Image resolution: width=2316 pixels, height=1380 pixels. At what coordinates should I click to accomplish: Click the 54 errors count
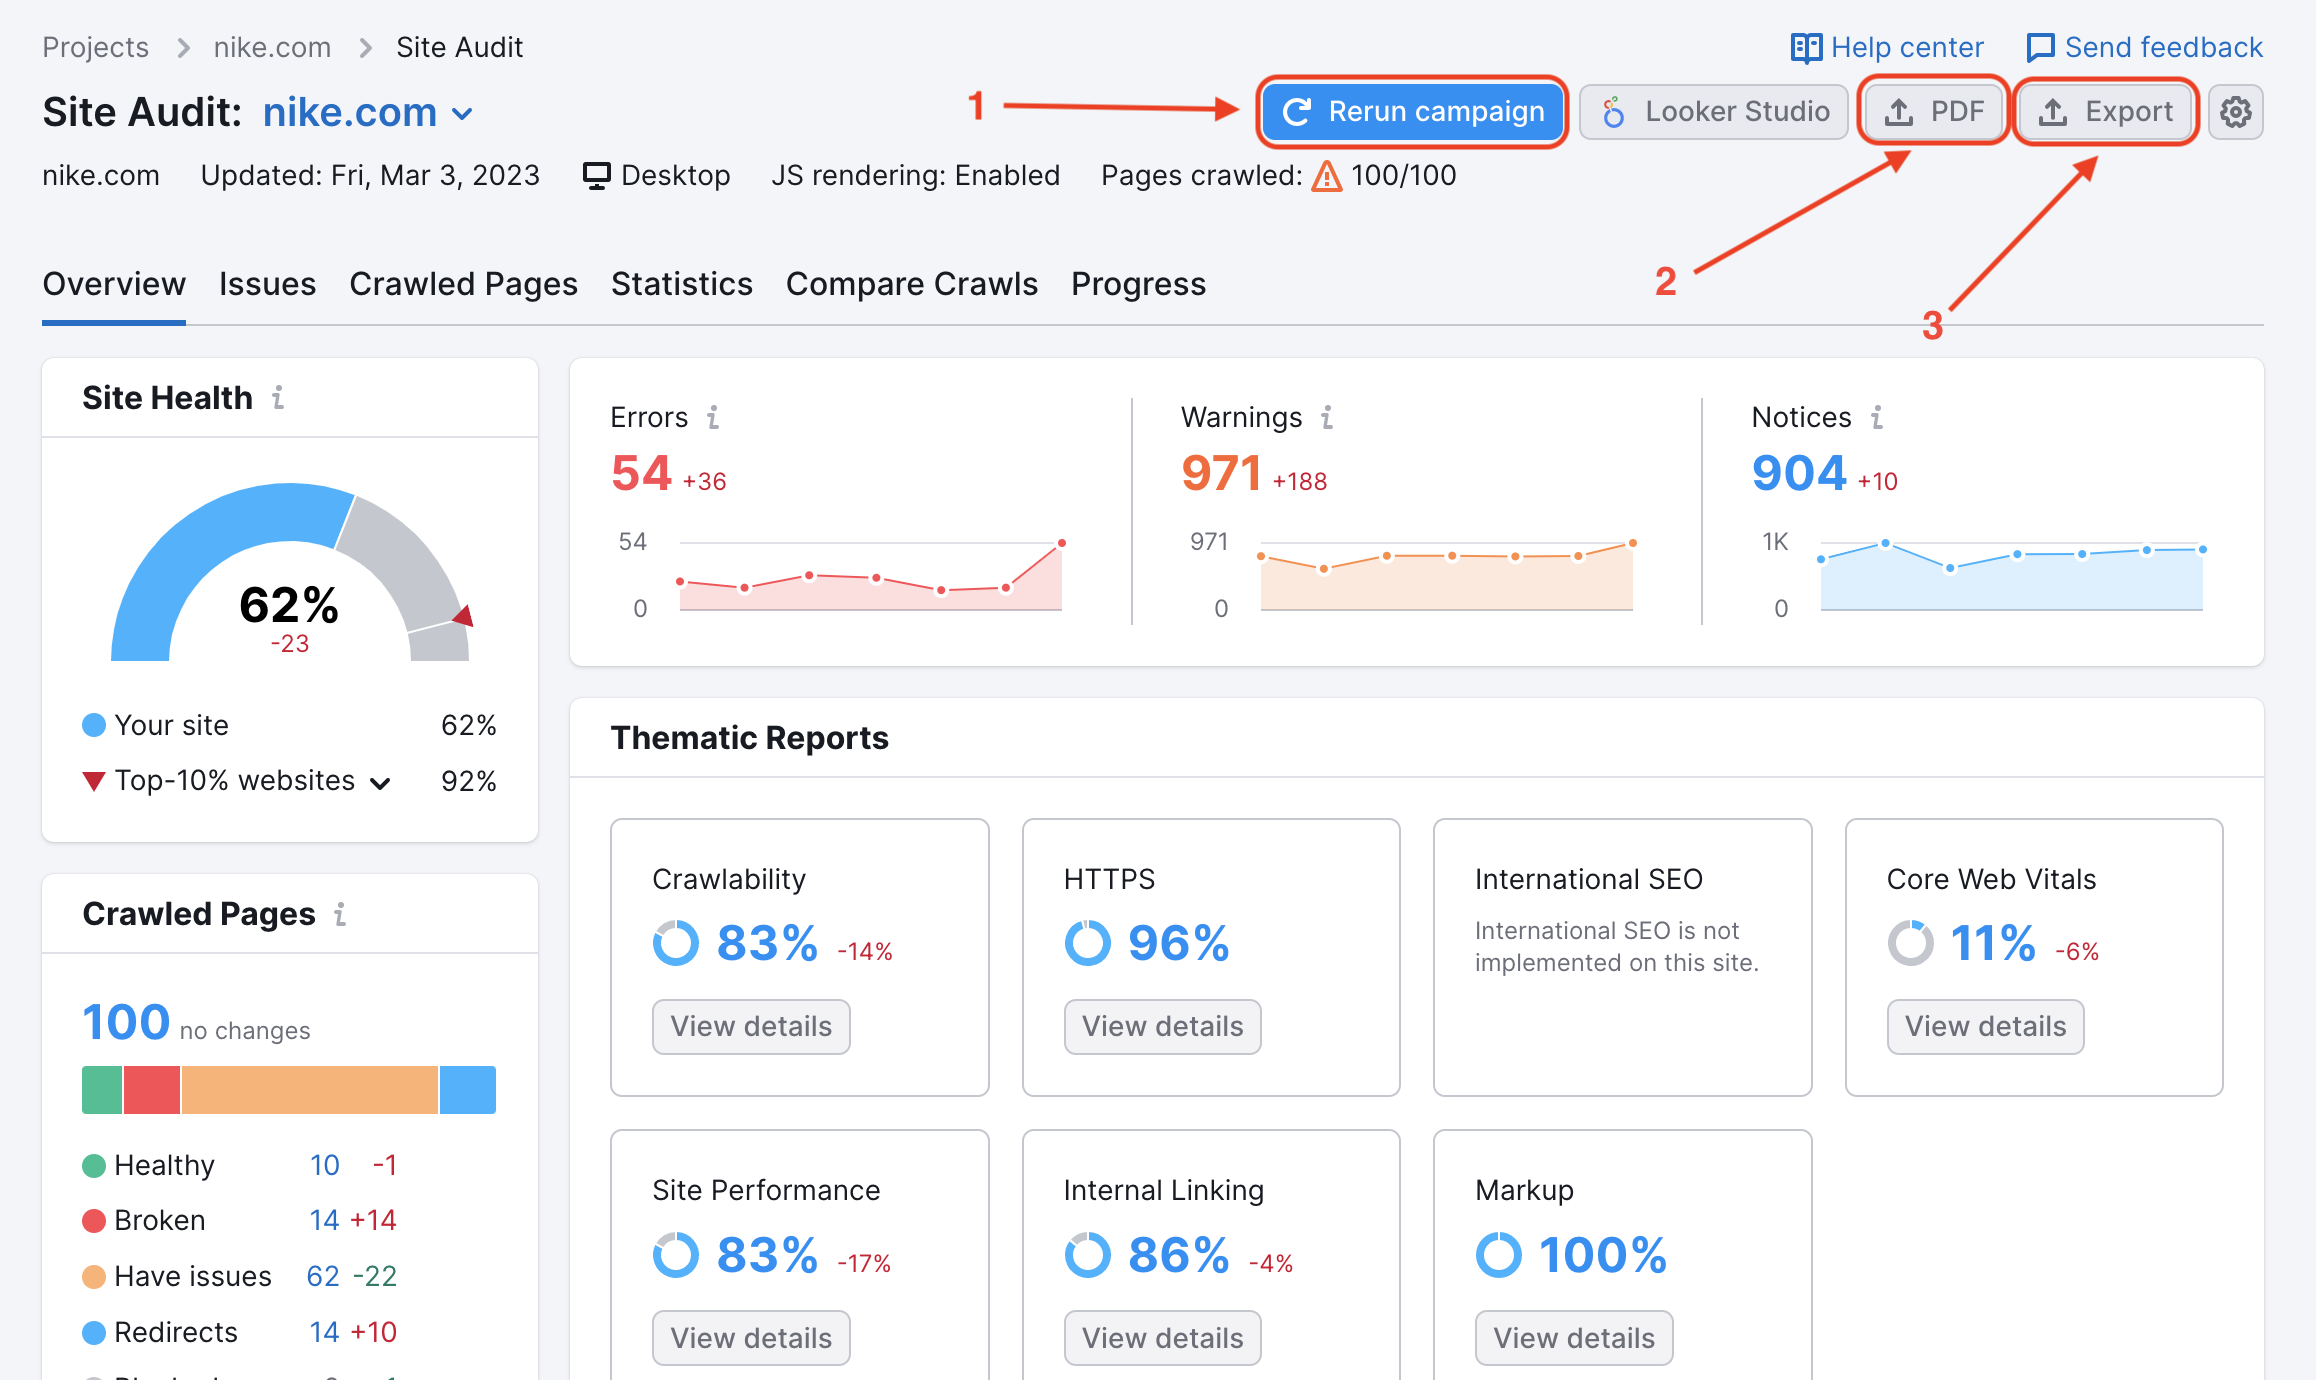(641, 473)
